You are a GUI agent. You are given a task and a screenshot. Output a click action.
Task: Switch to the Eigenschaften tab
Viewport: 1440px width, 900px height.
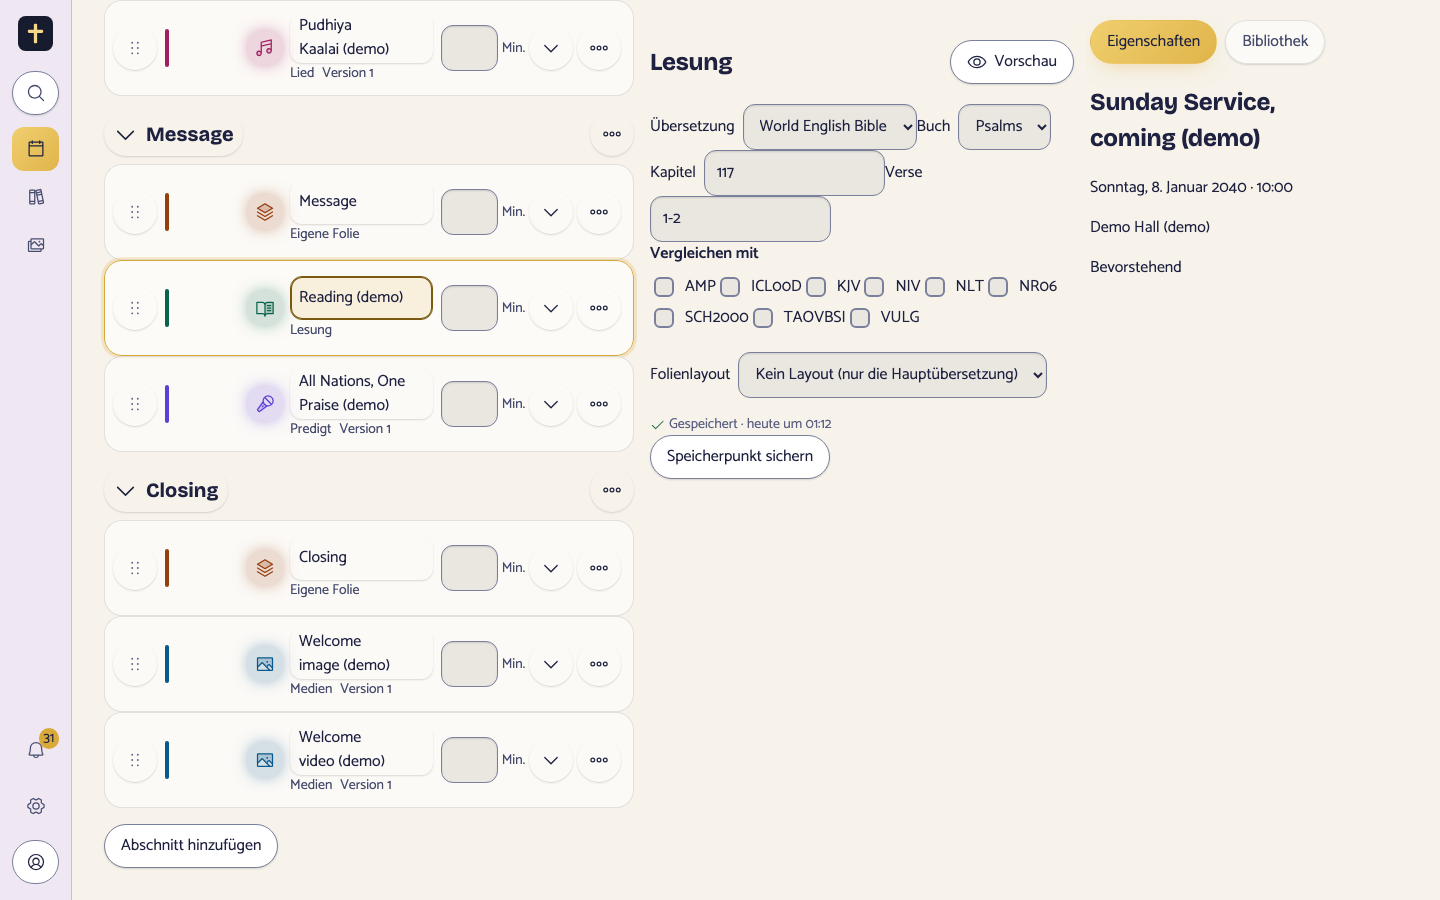(1153, 42)
